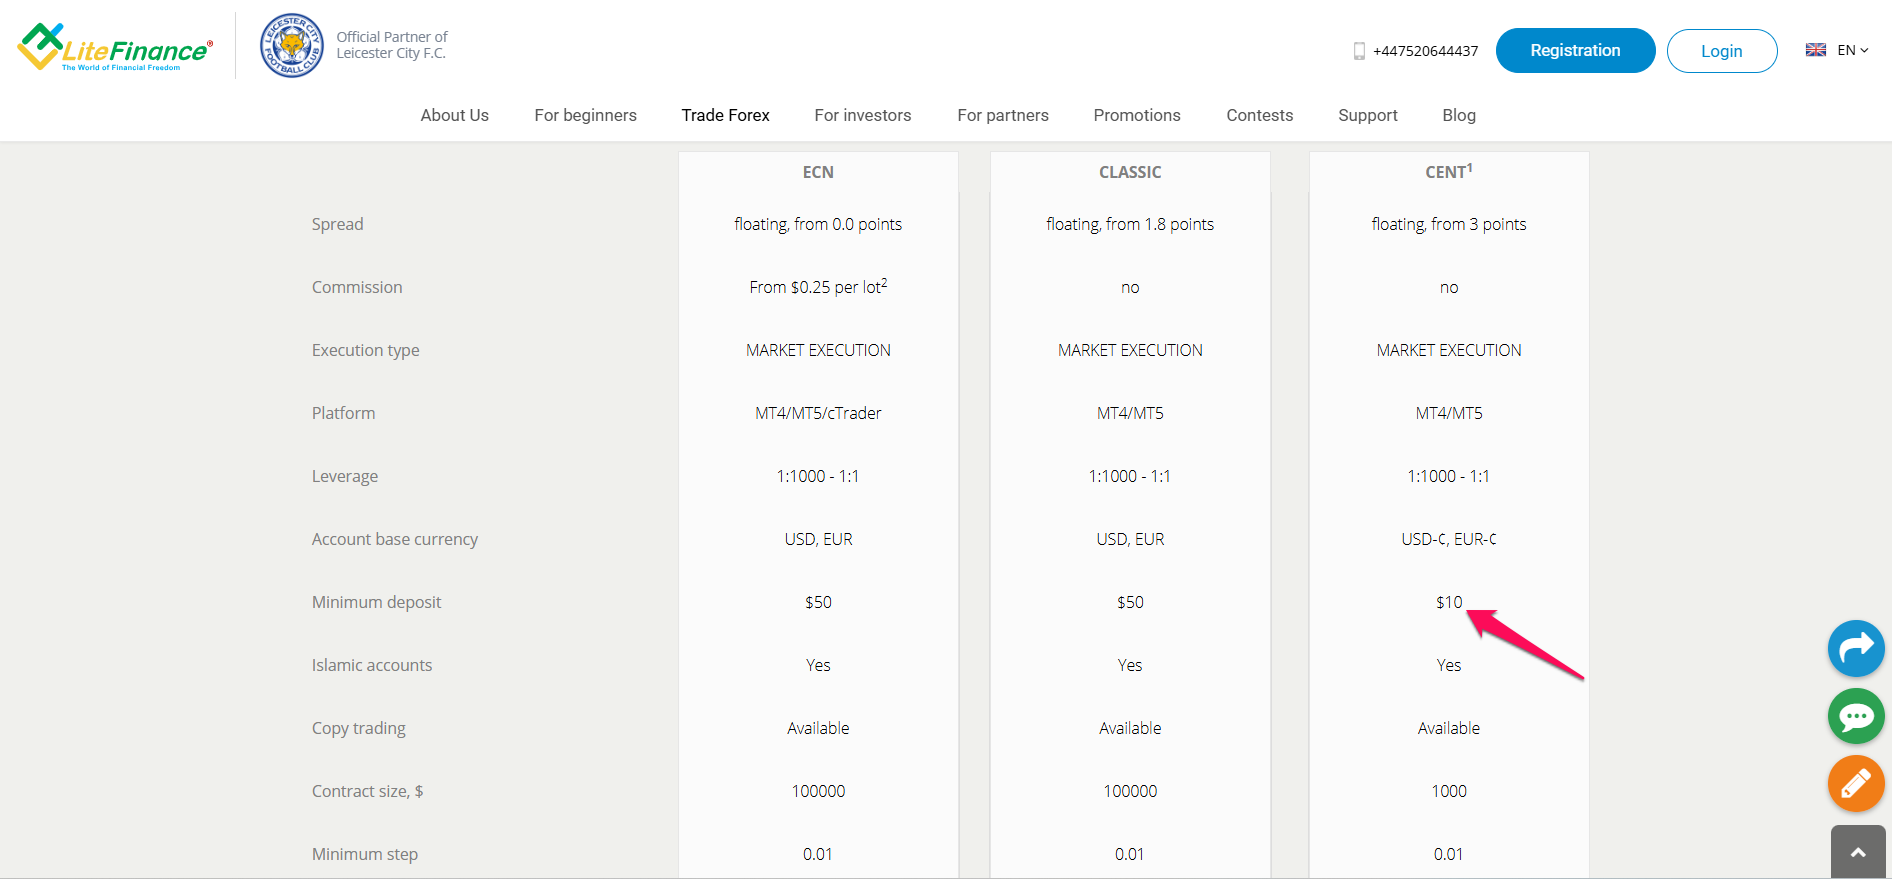Click 'From $0.25 per lot' commission value

pos(818,287)
